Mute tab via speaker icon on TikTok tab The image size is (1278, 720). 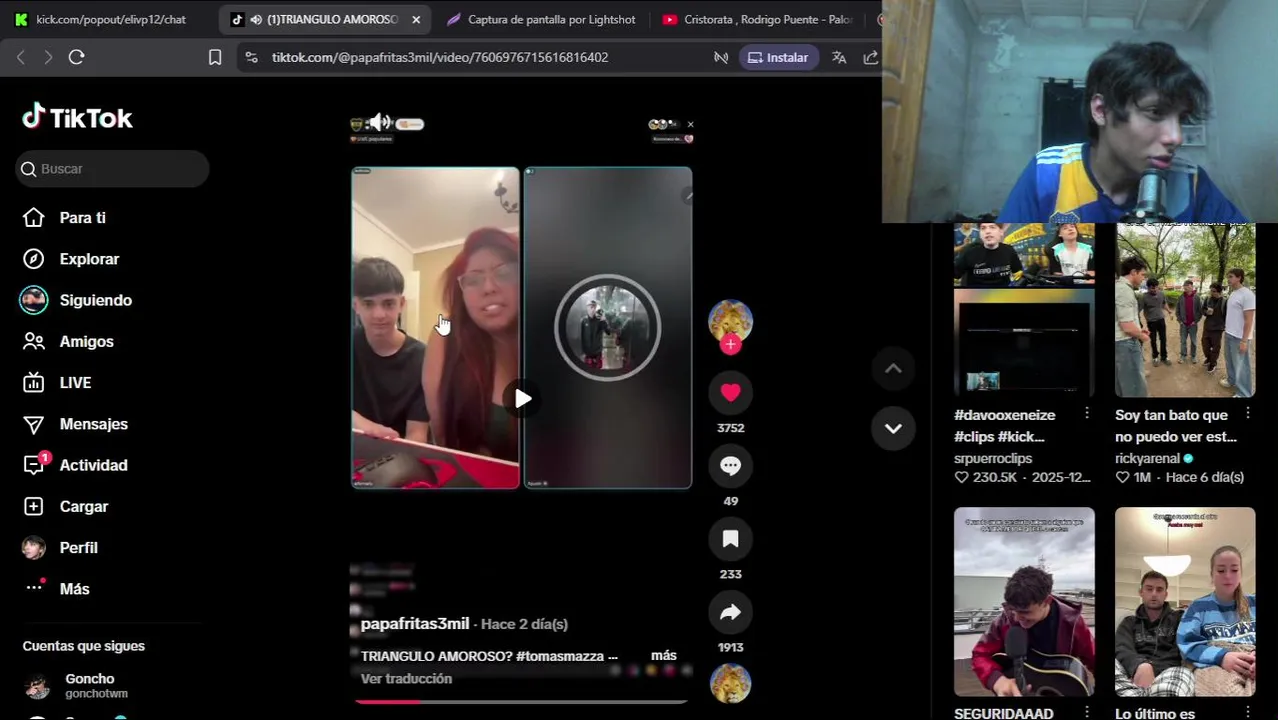pyautogui.click(x=256, y=19)
